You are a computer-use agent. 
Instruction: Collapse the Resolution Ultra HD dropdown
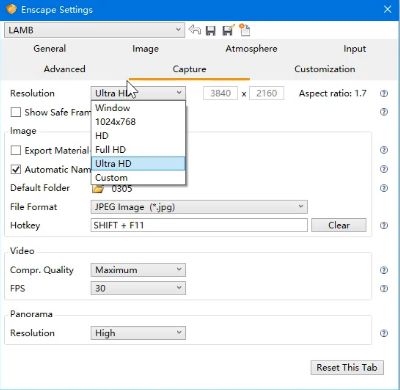[138, 93]
